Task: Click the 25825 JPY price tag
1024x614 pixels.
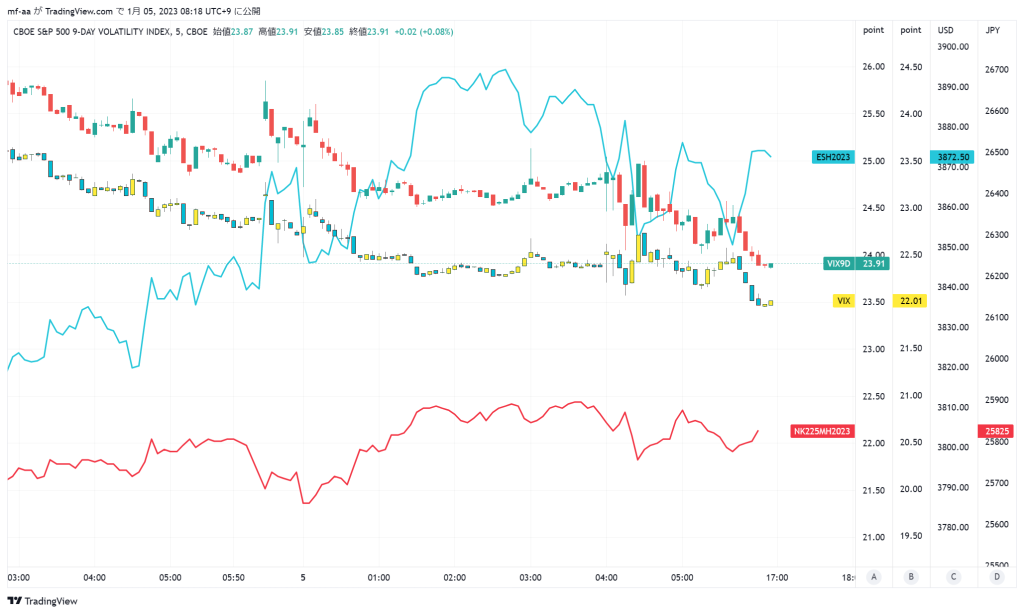Action: pos(997,431)
